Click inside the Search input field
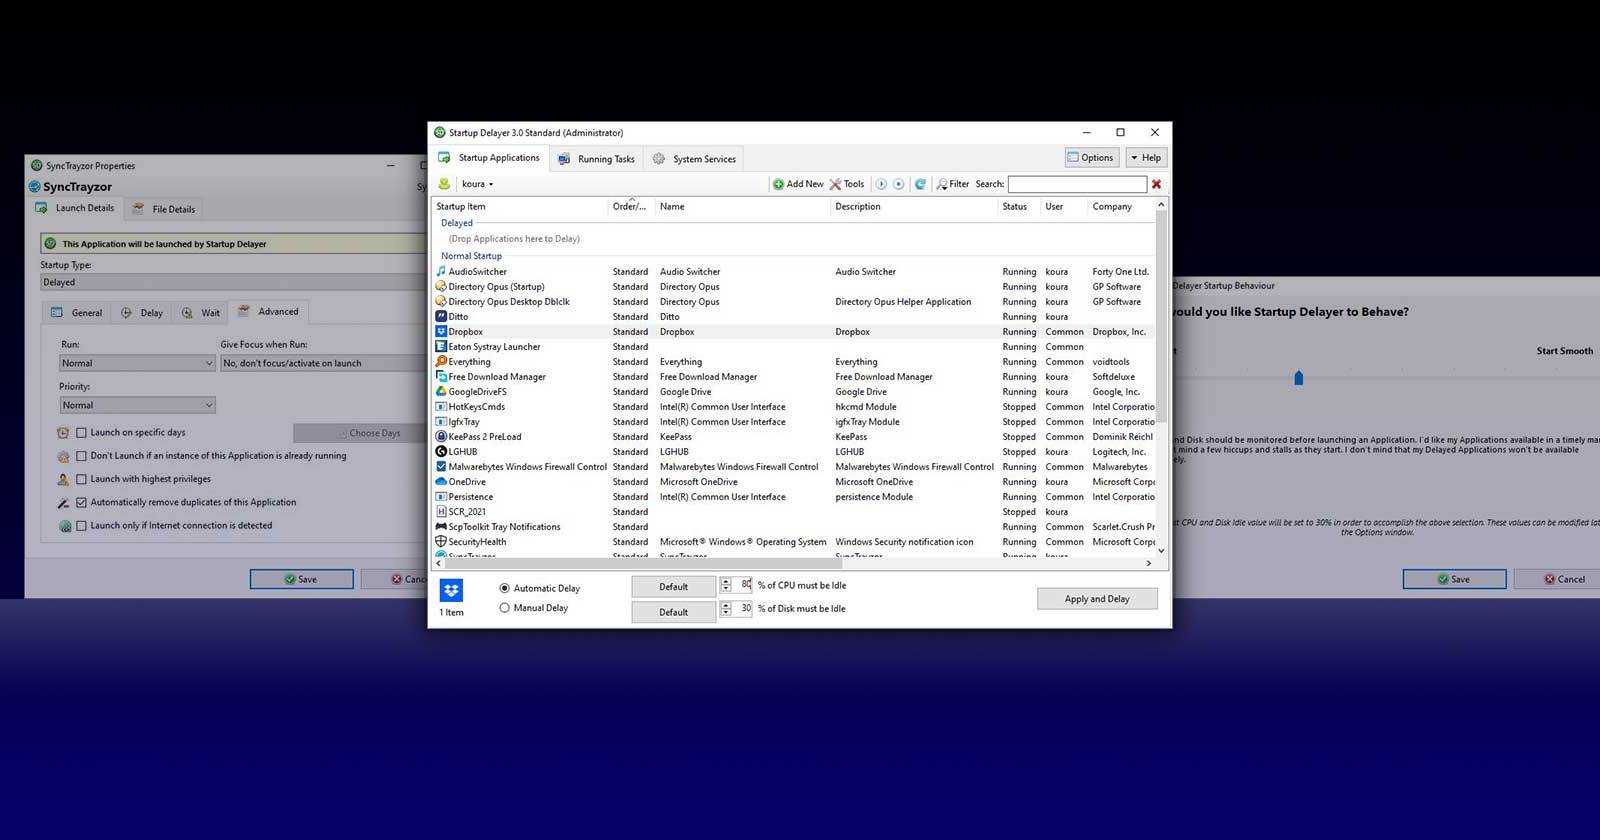 [x=1077, y=184]
